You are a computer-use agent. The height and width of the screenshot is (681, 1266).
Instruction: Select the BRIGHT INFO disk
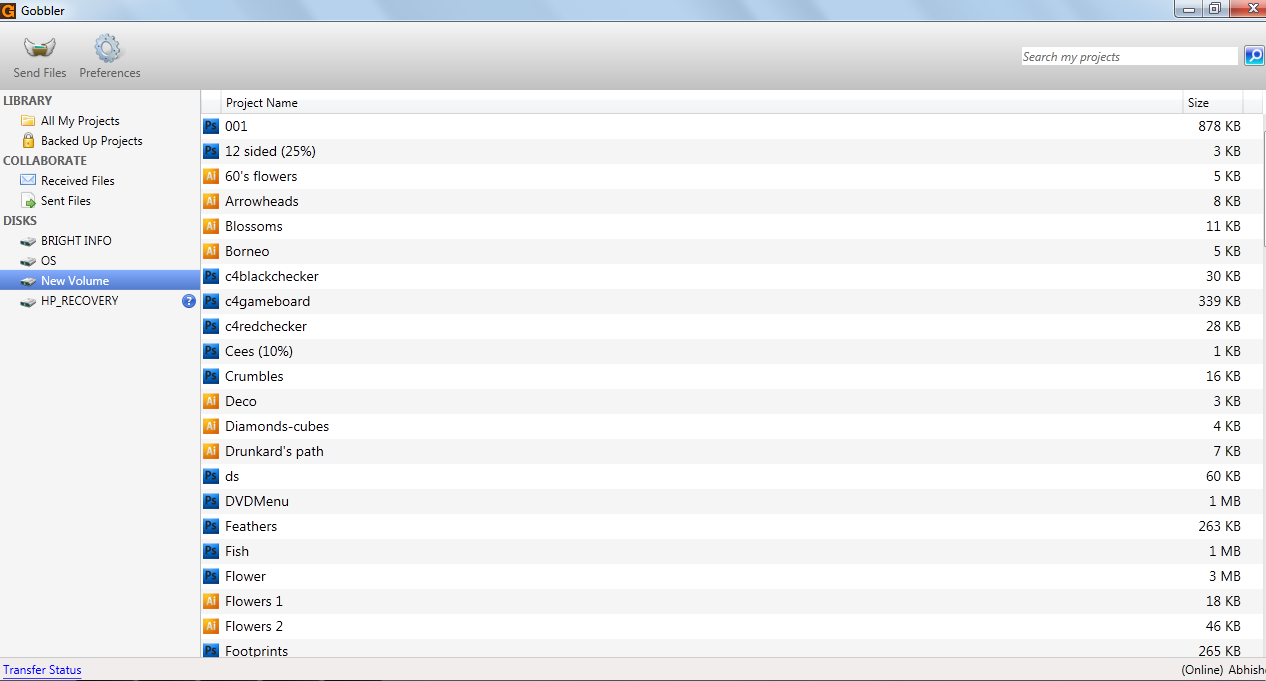(x=76, y=241)
